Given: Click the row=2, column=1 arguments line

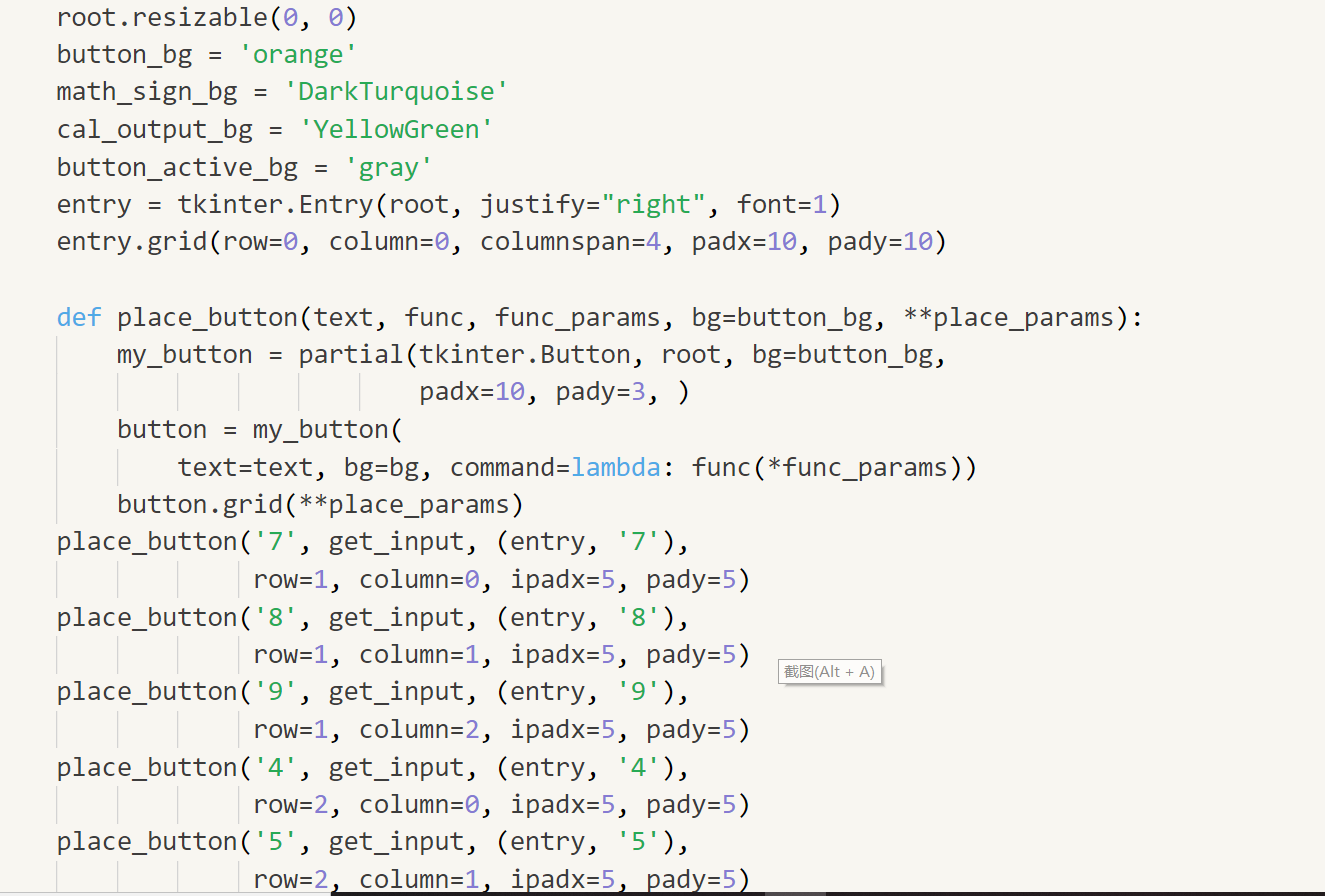Looking at the screenshot, I should [501, 880].
